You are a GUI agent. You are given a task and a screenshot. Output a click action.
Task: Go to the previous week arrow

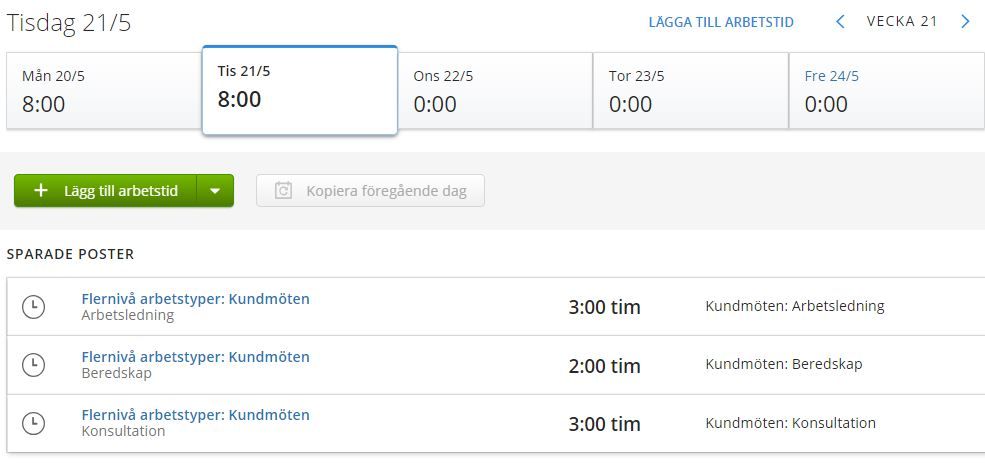point(840,22)
